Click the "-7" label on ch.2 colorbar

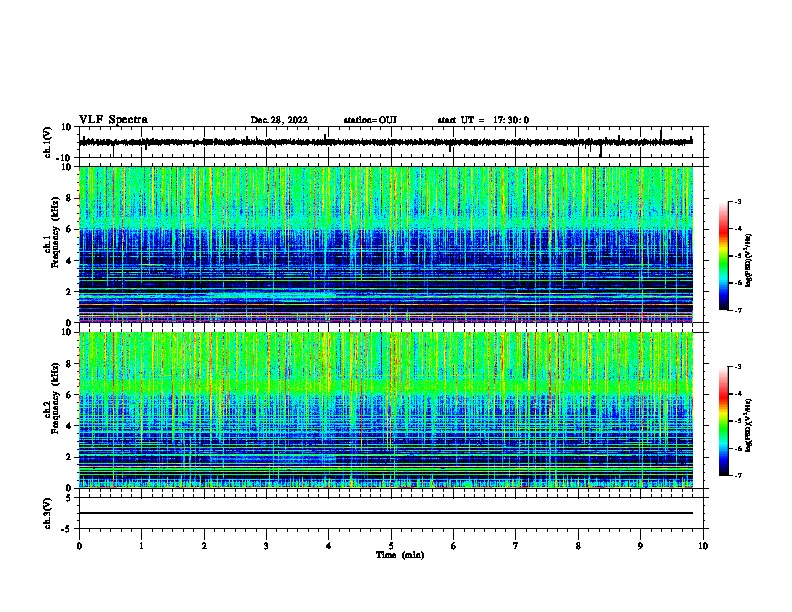(738, 475)
